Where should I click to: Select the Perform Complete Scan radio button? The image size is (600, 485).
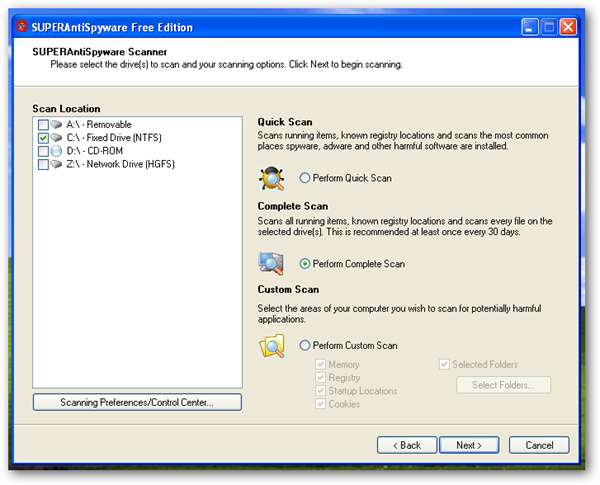click(x=305, y=264)
